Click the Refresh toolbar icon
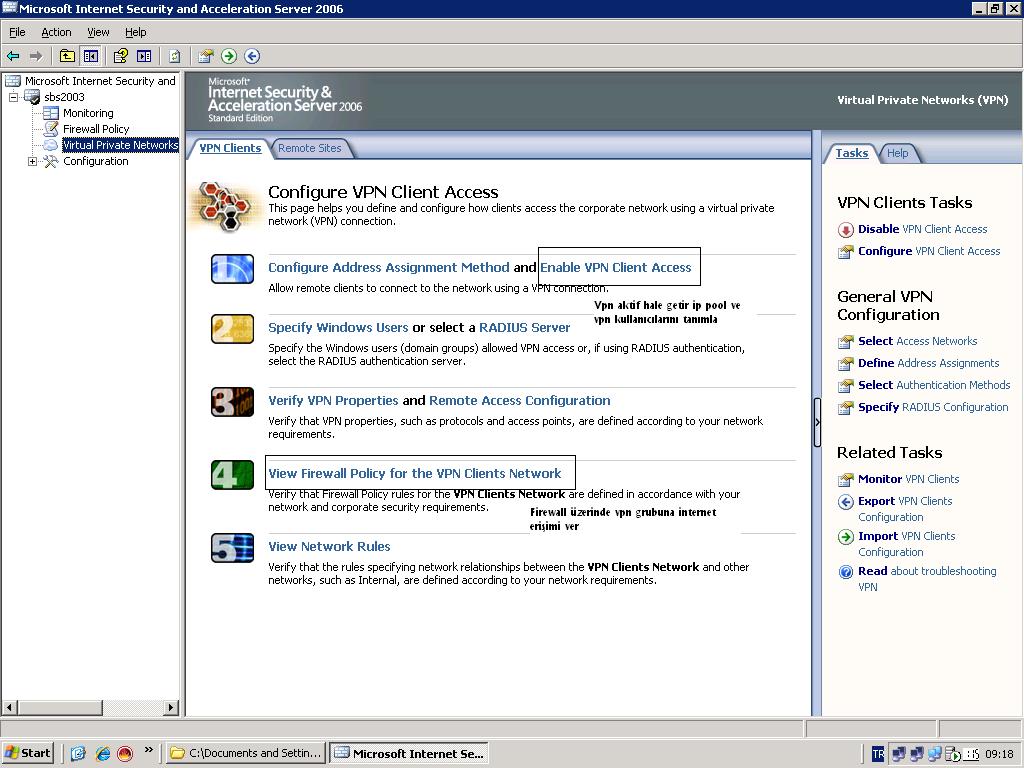The image size is (1024, 768). coord(174,56)
